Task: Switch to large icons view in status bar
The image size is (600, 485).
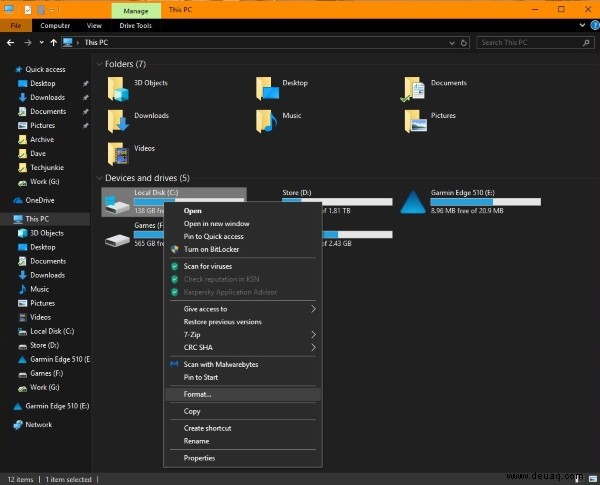Action: coord(593,479)
